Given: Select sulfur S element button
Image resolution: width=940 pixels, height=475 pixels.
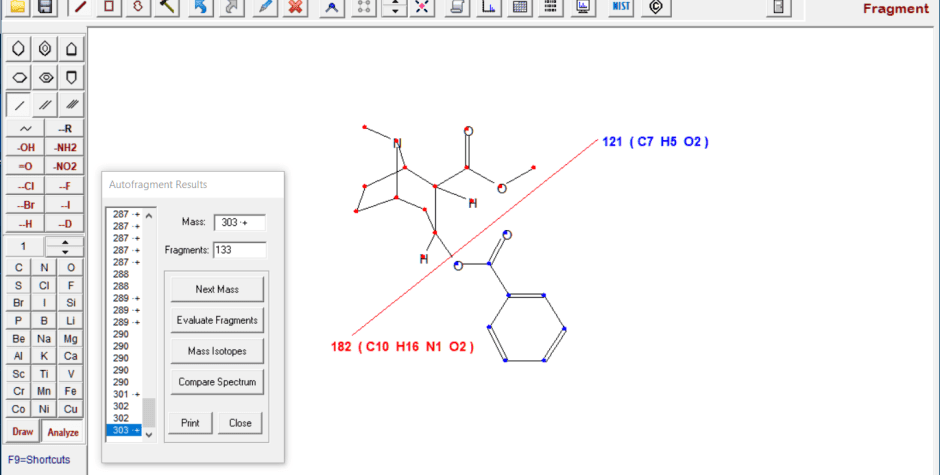Looking at the screenshot, I should coord(19,285).
